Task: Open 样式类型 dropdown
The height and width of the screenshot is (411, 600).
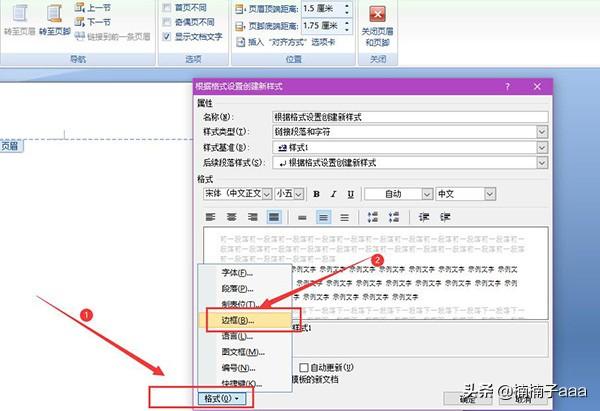Action: (x=542, y=132)
